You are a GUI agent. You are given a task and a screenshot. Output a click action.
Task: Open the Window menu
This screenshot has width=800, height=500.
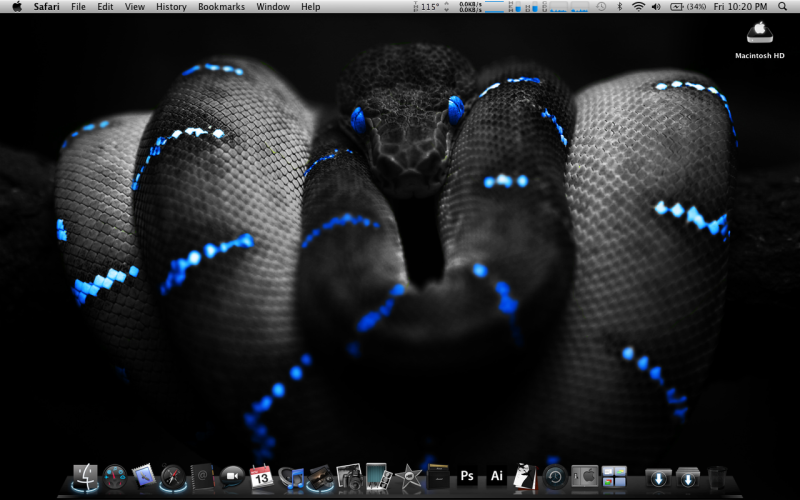point(273,7)
